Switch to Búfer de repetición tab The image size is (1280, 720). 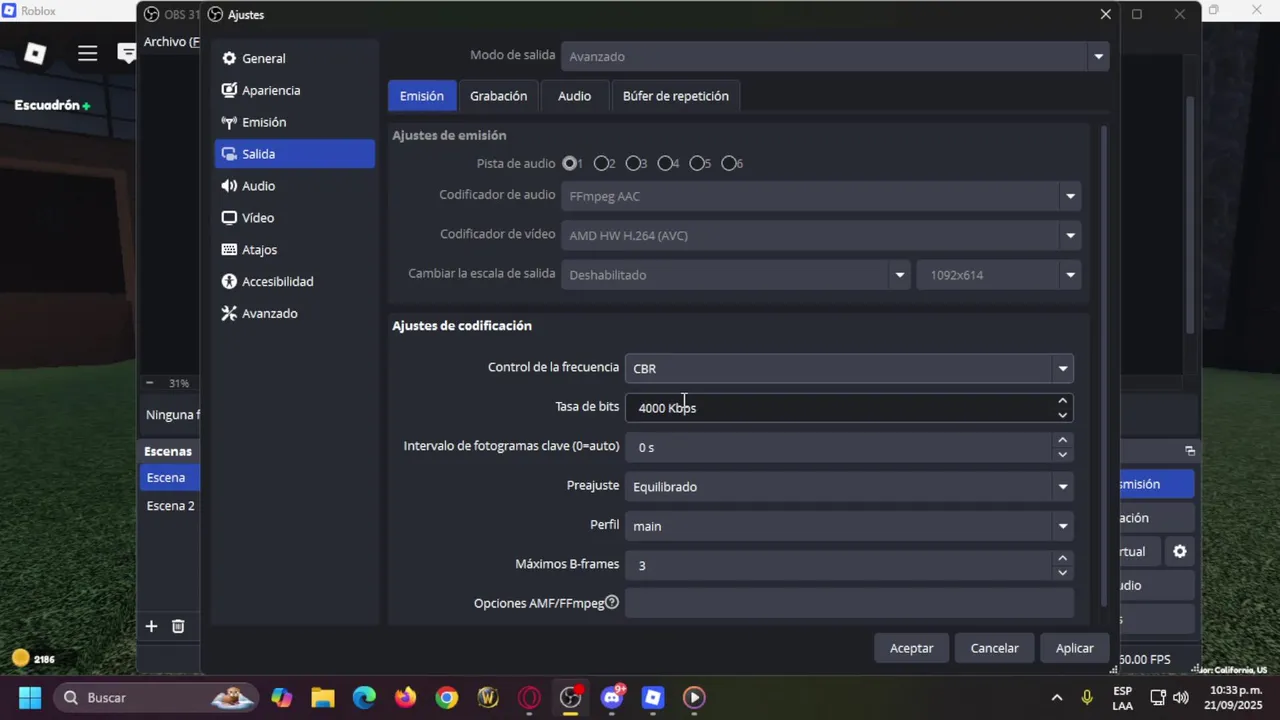coord(676,96)
